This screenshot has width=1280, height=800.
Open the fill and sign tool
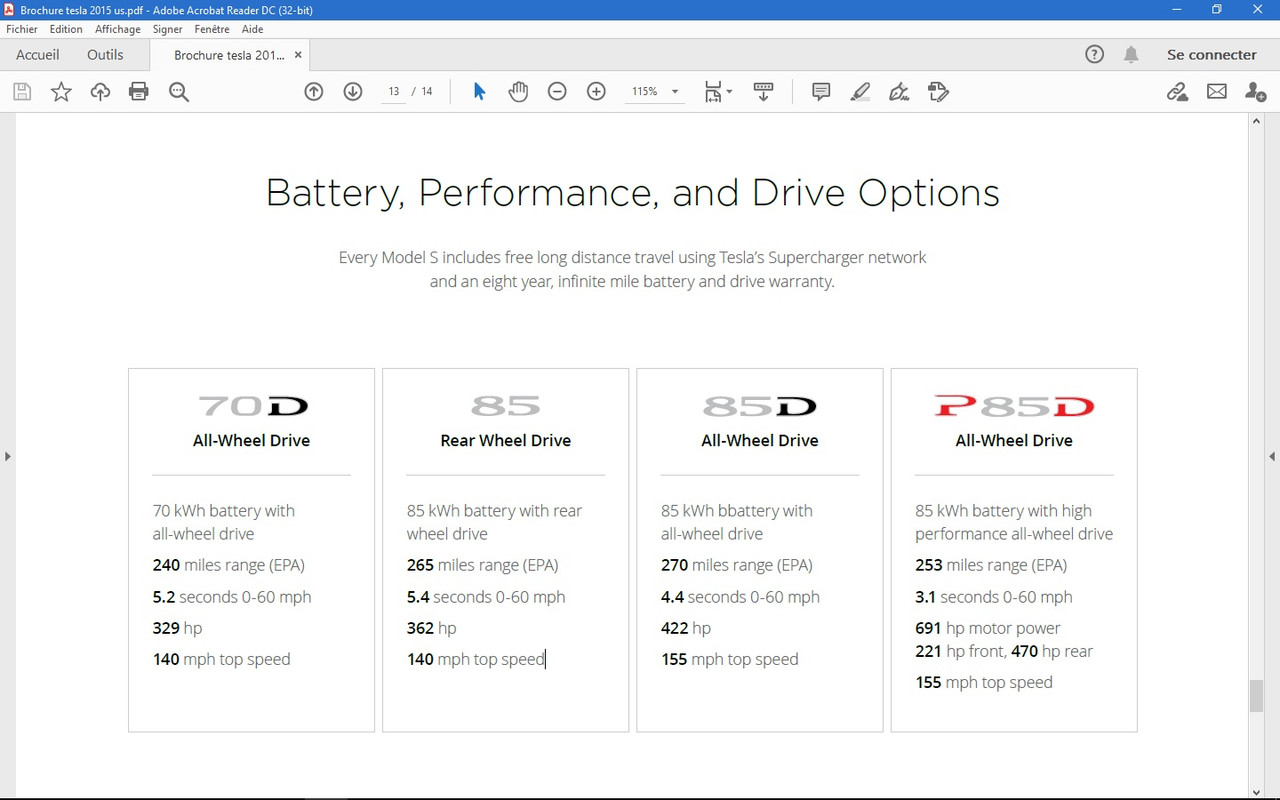899,92
